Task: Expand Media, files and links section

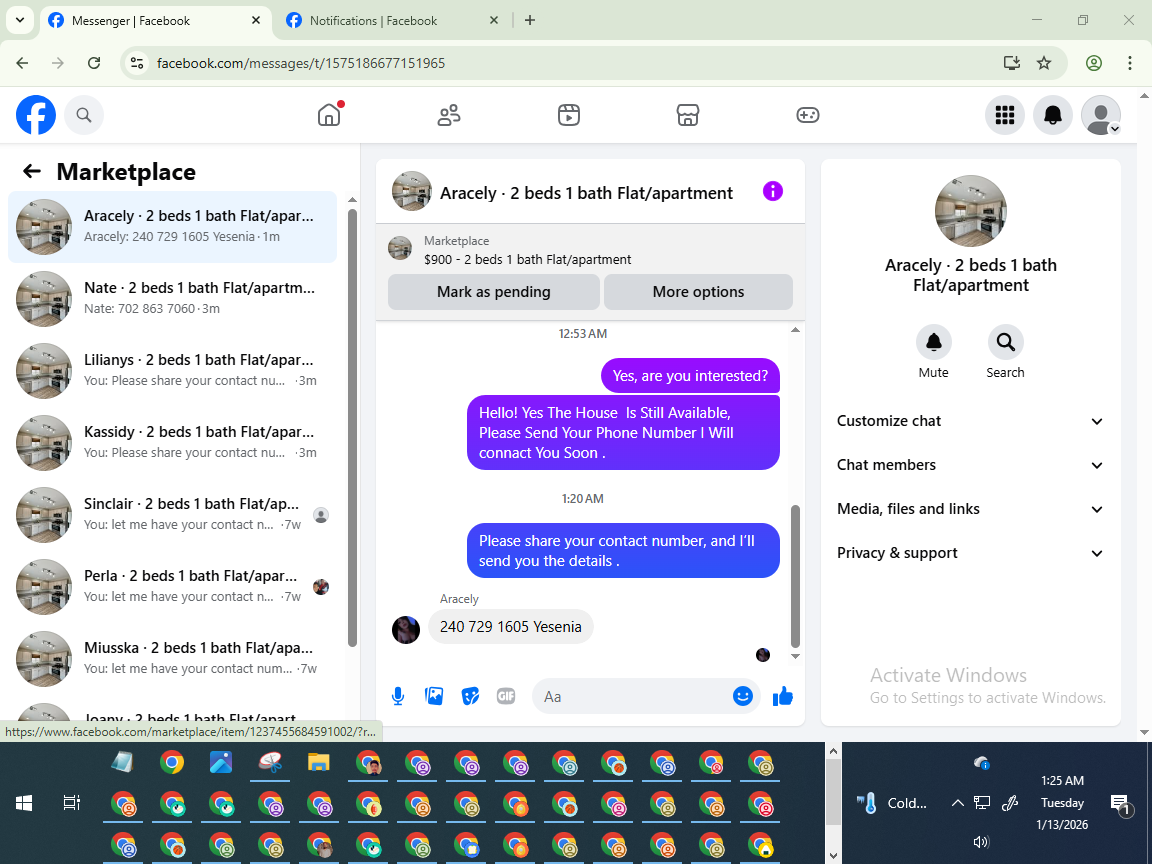Action: point(971,509)
